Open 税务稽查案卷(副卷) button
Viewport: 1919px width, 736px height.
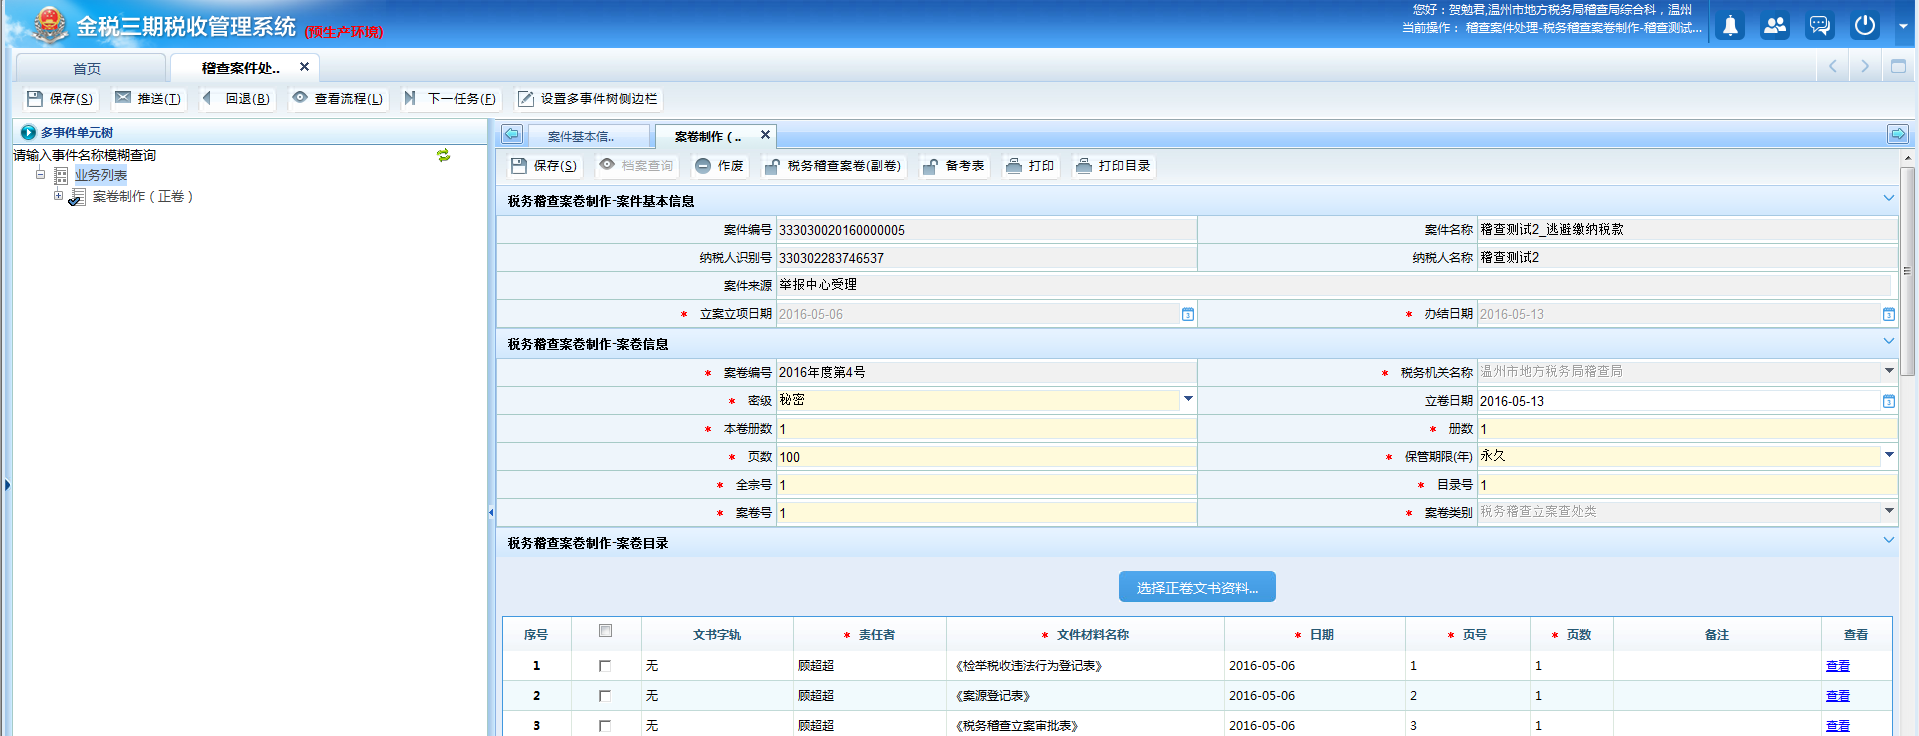pos(833,166)
